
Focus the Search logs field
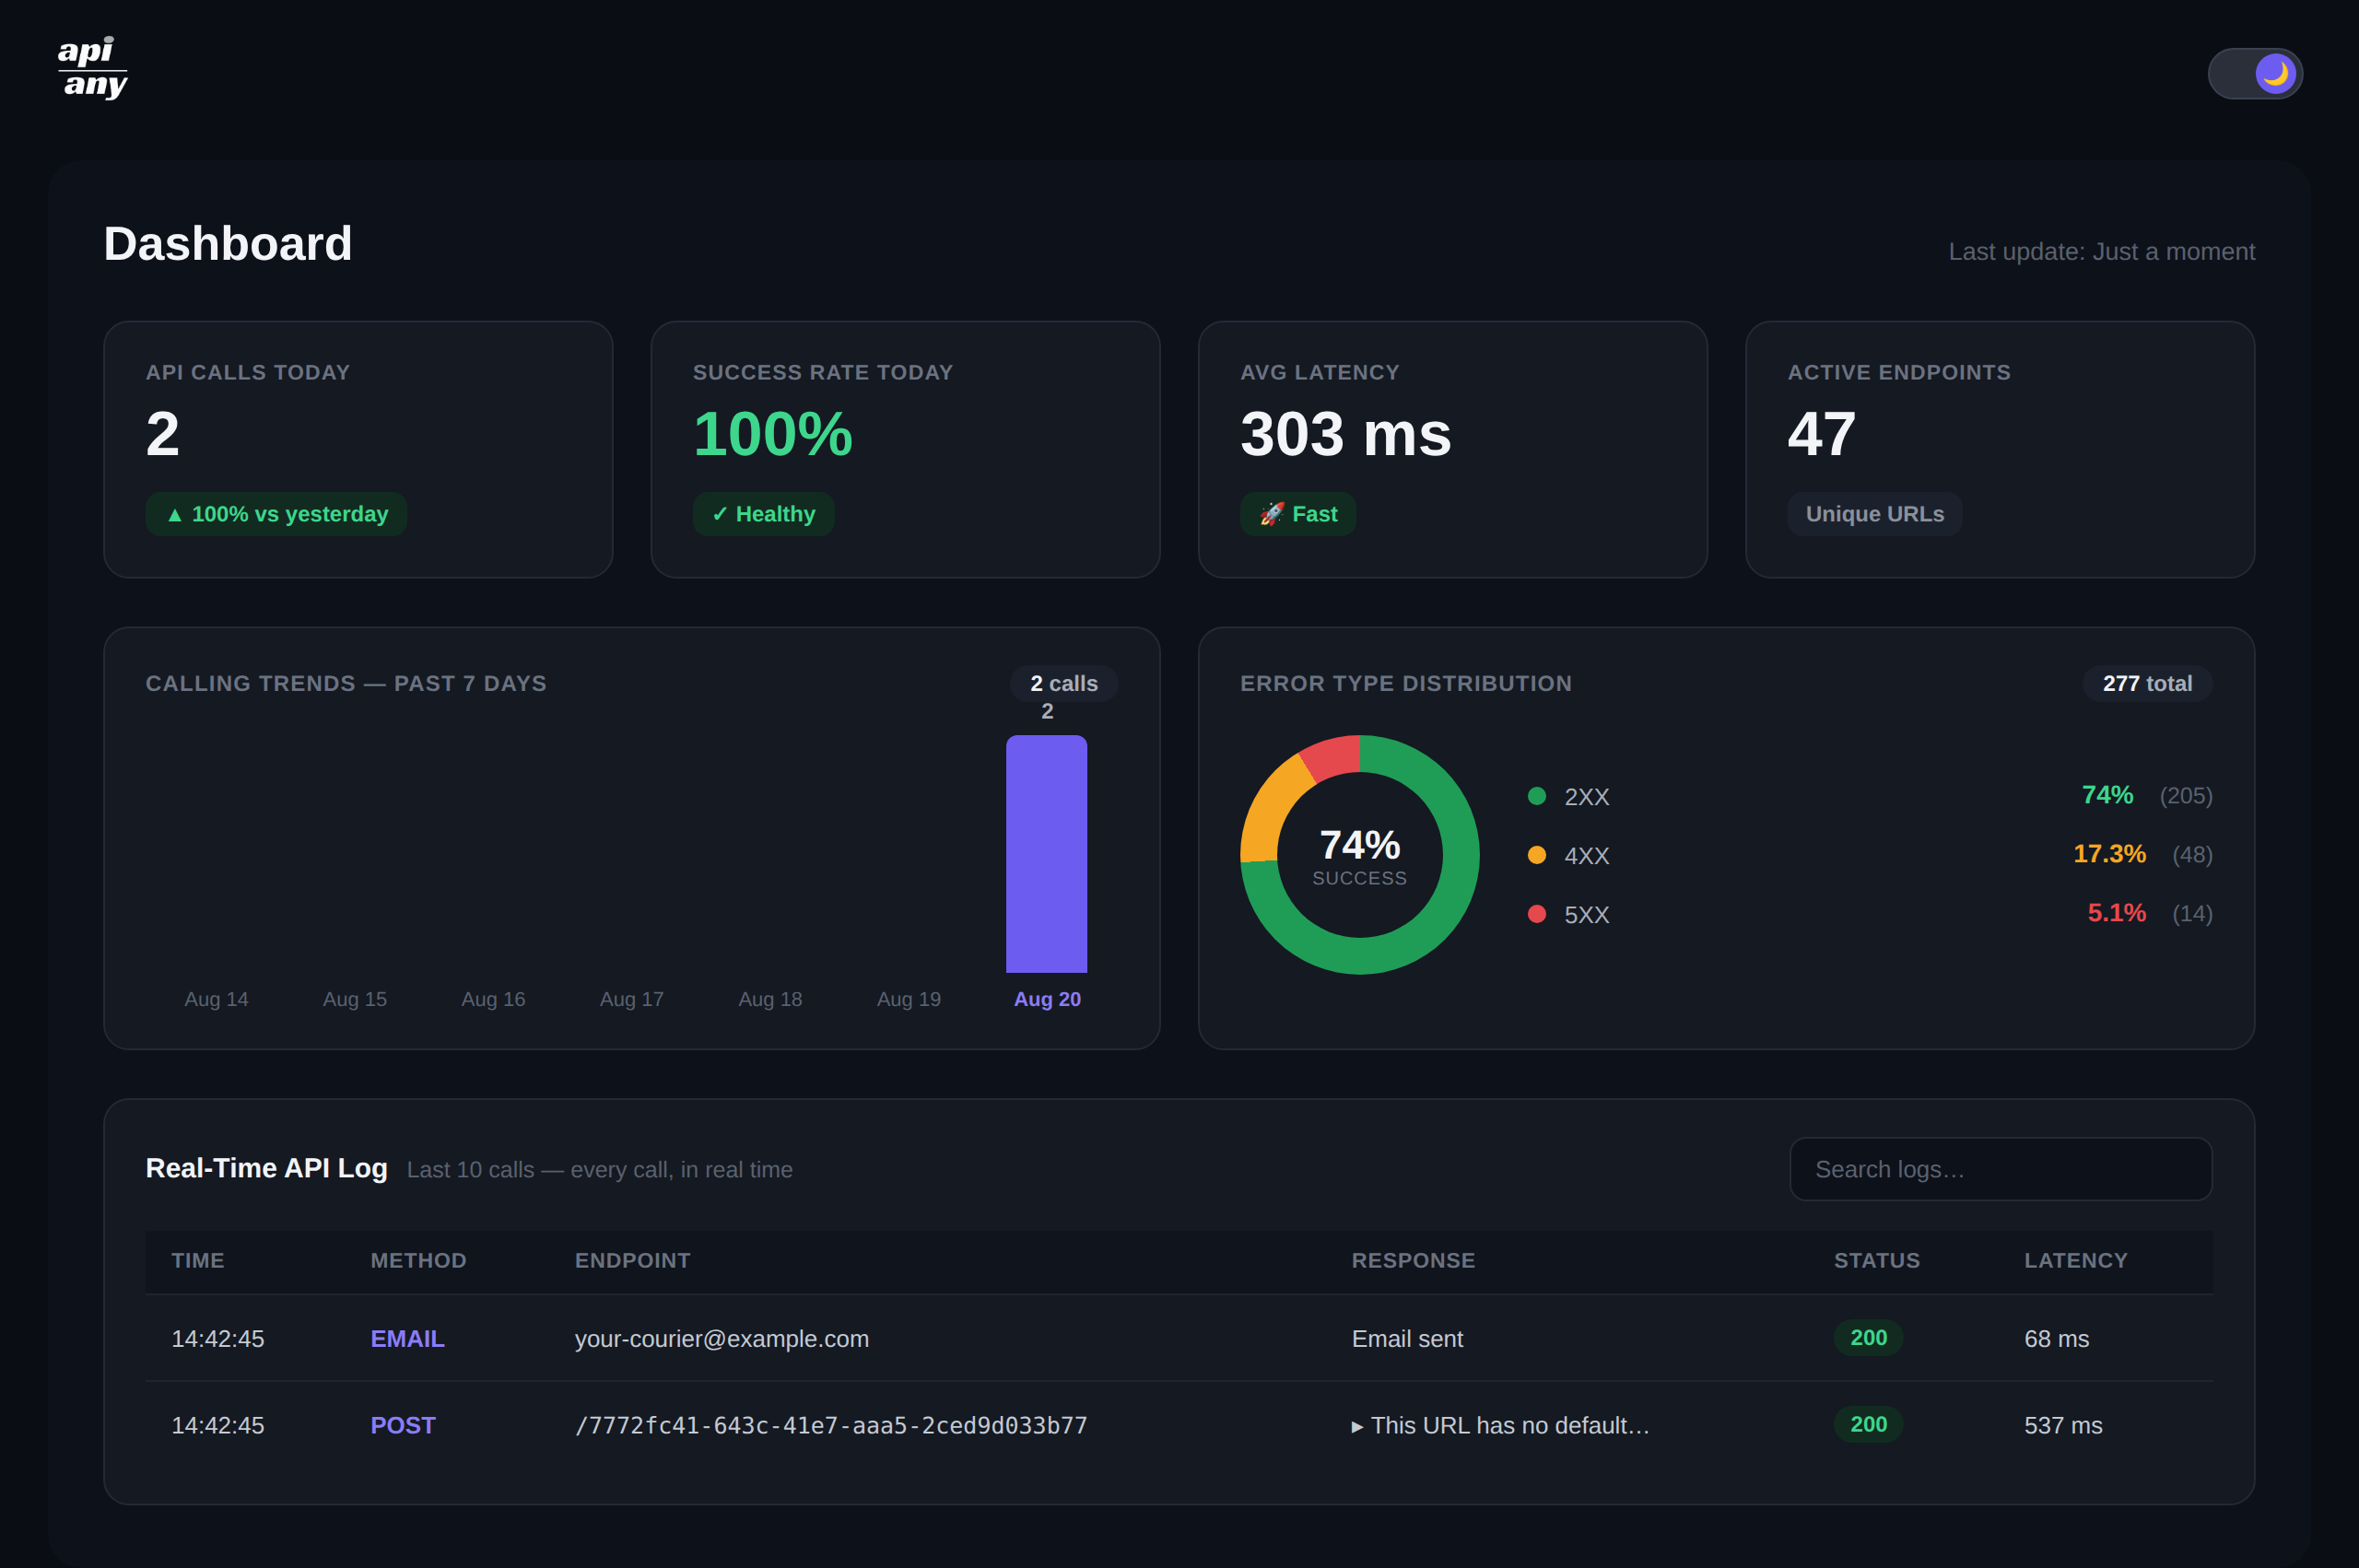2000,1169
